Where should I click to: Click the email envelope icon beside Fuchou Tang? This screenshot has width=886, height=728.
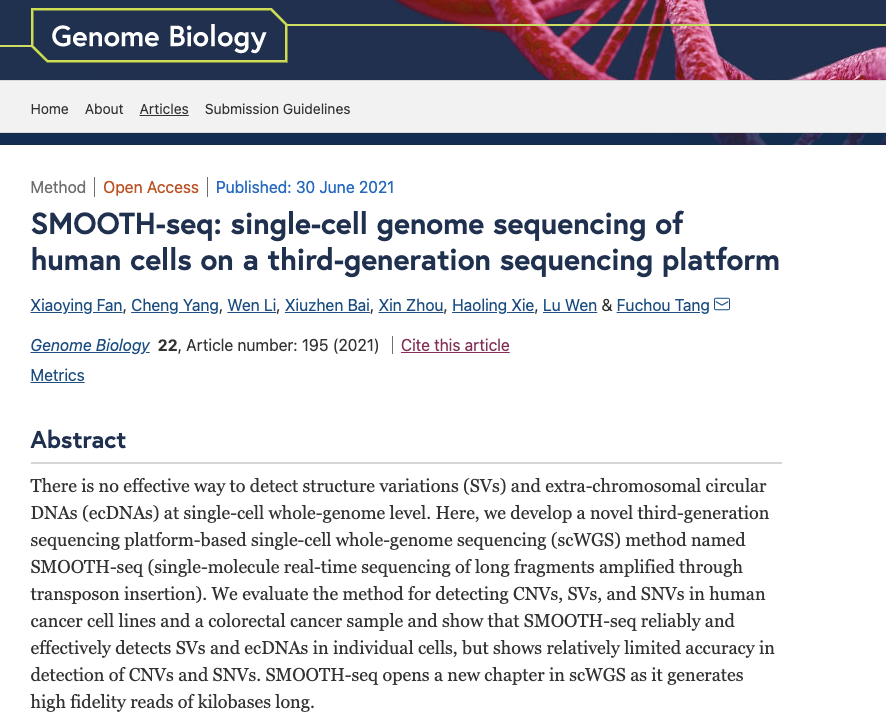click(722, 304)
